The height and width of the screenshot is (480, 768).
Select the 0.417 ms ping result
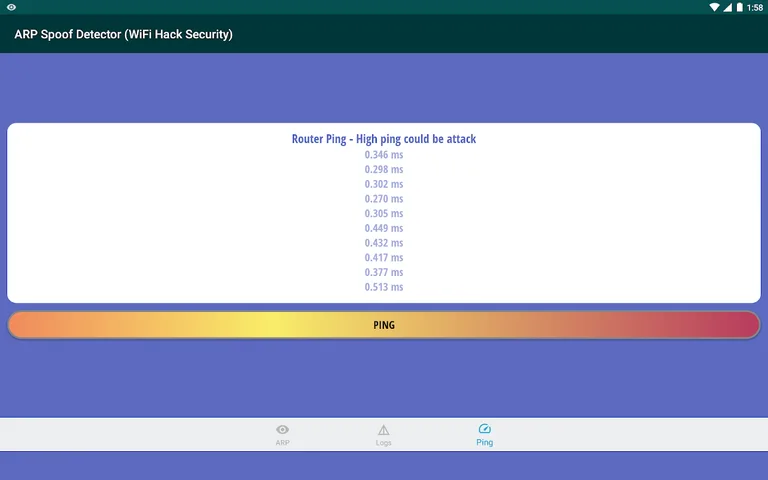pos(384,258)
